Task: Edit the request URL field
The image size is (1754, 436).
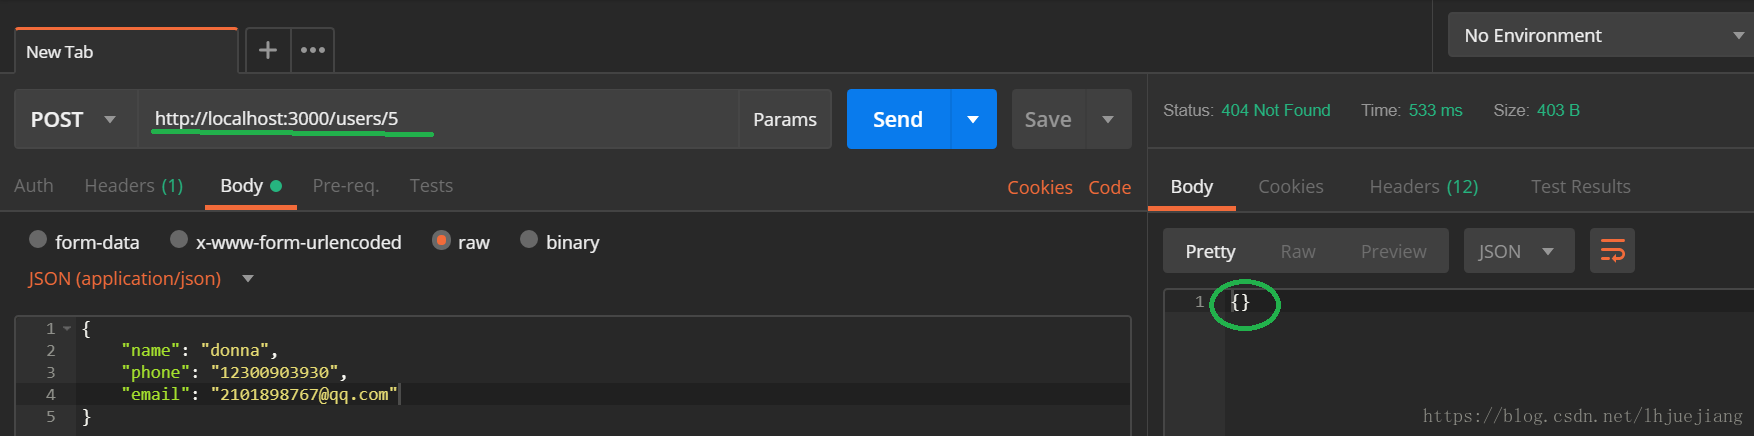Action: click(x=438, y=119)
